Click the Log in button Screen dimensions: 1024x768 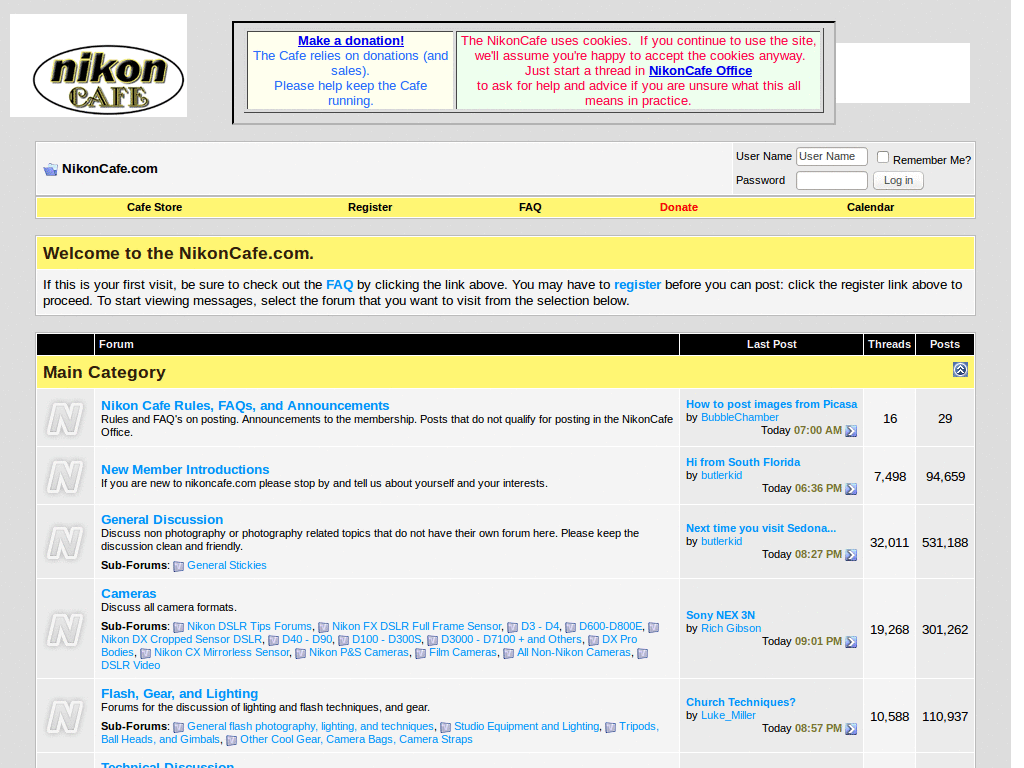click(898, 181)
